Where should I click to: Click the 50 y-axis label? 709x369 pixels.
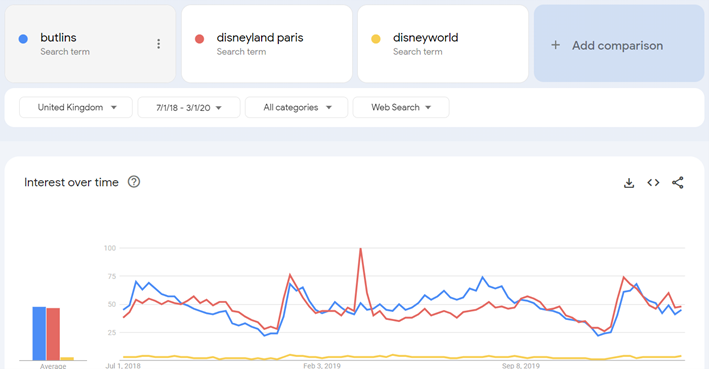pos(112,304)
